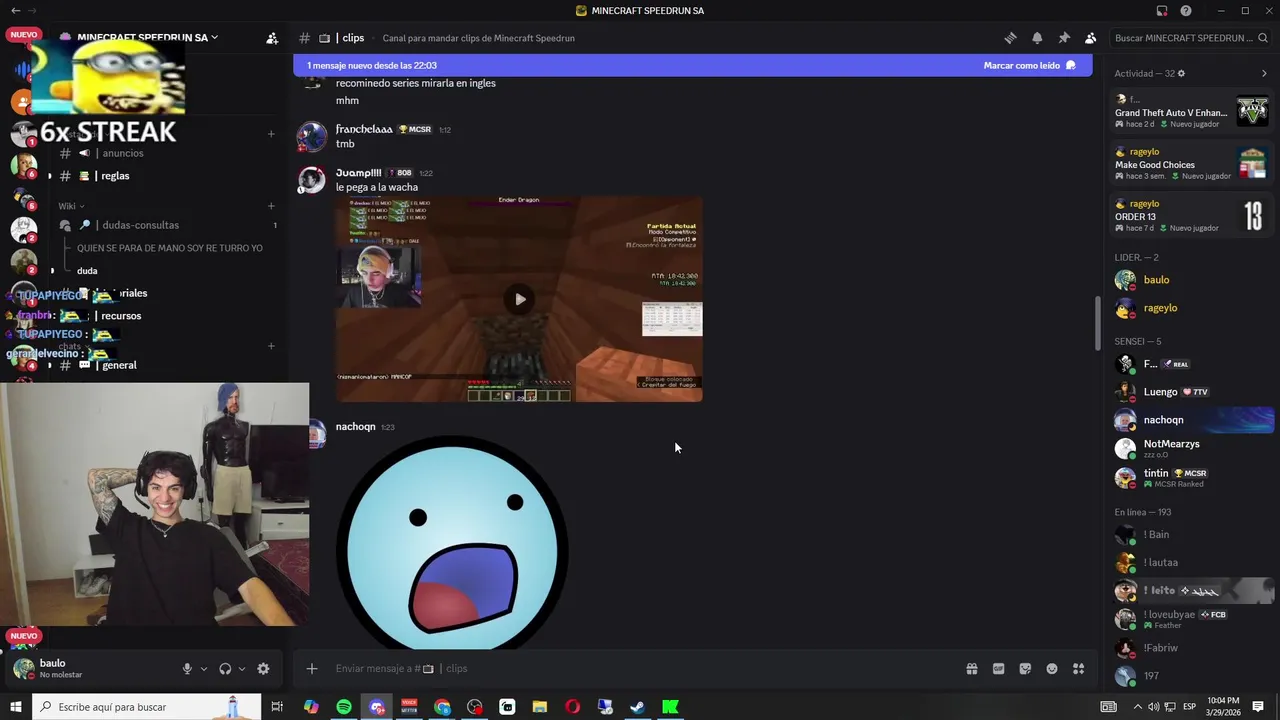The width and height of the screenshot is (1280, 720).
Task: Open the Help question mark icon
Action: click(1186, 11)
